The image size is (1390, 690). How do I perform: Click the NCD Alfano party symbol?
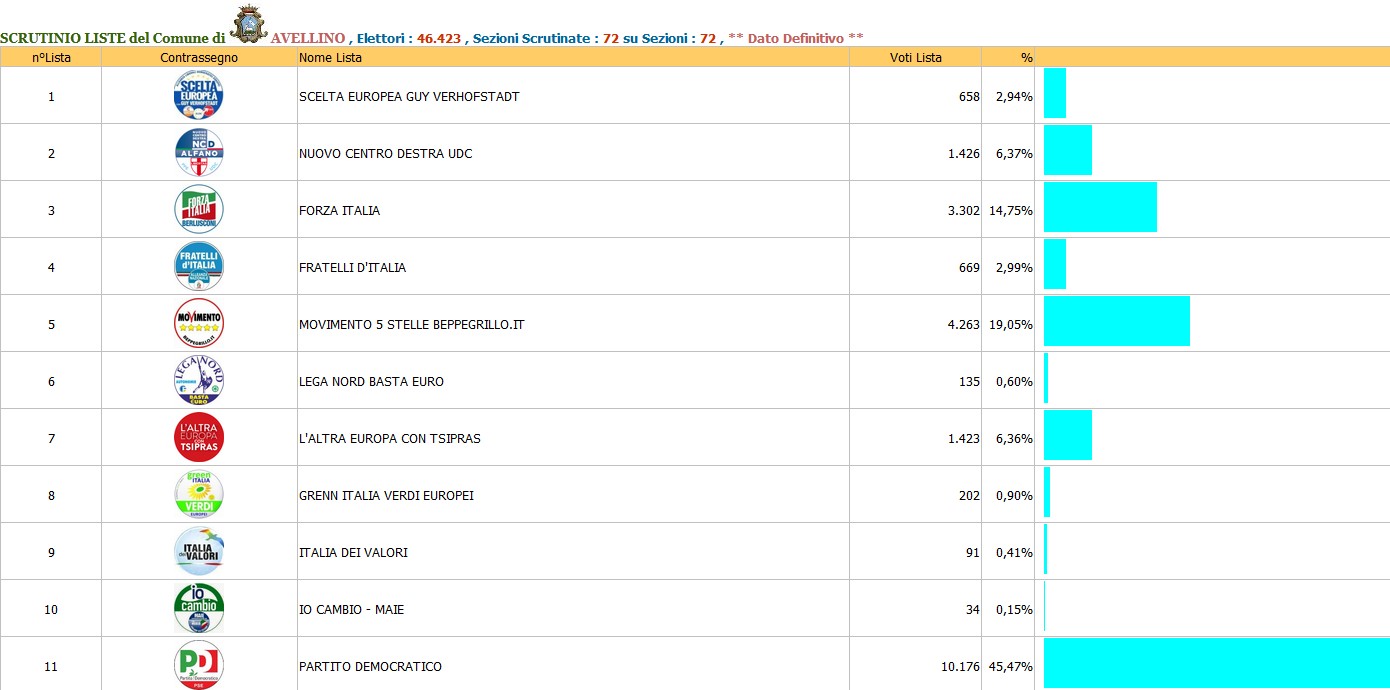(x=199, y=152)
